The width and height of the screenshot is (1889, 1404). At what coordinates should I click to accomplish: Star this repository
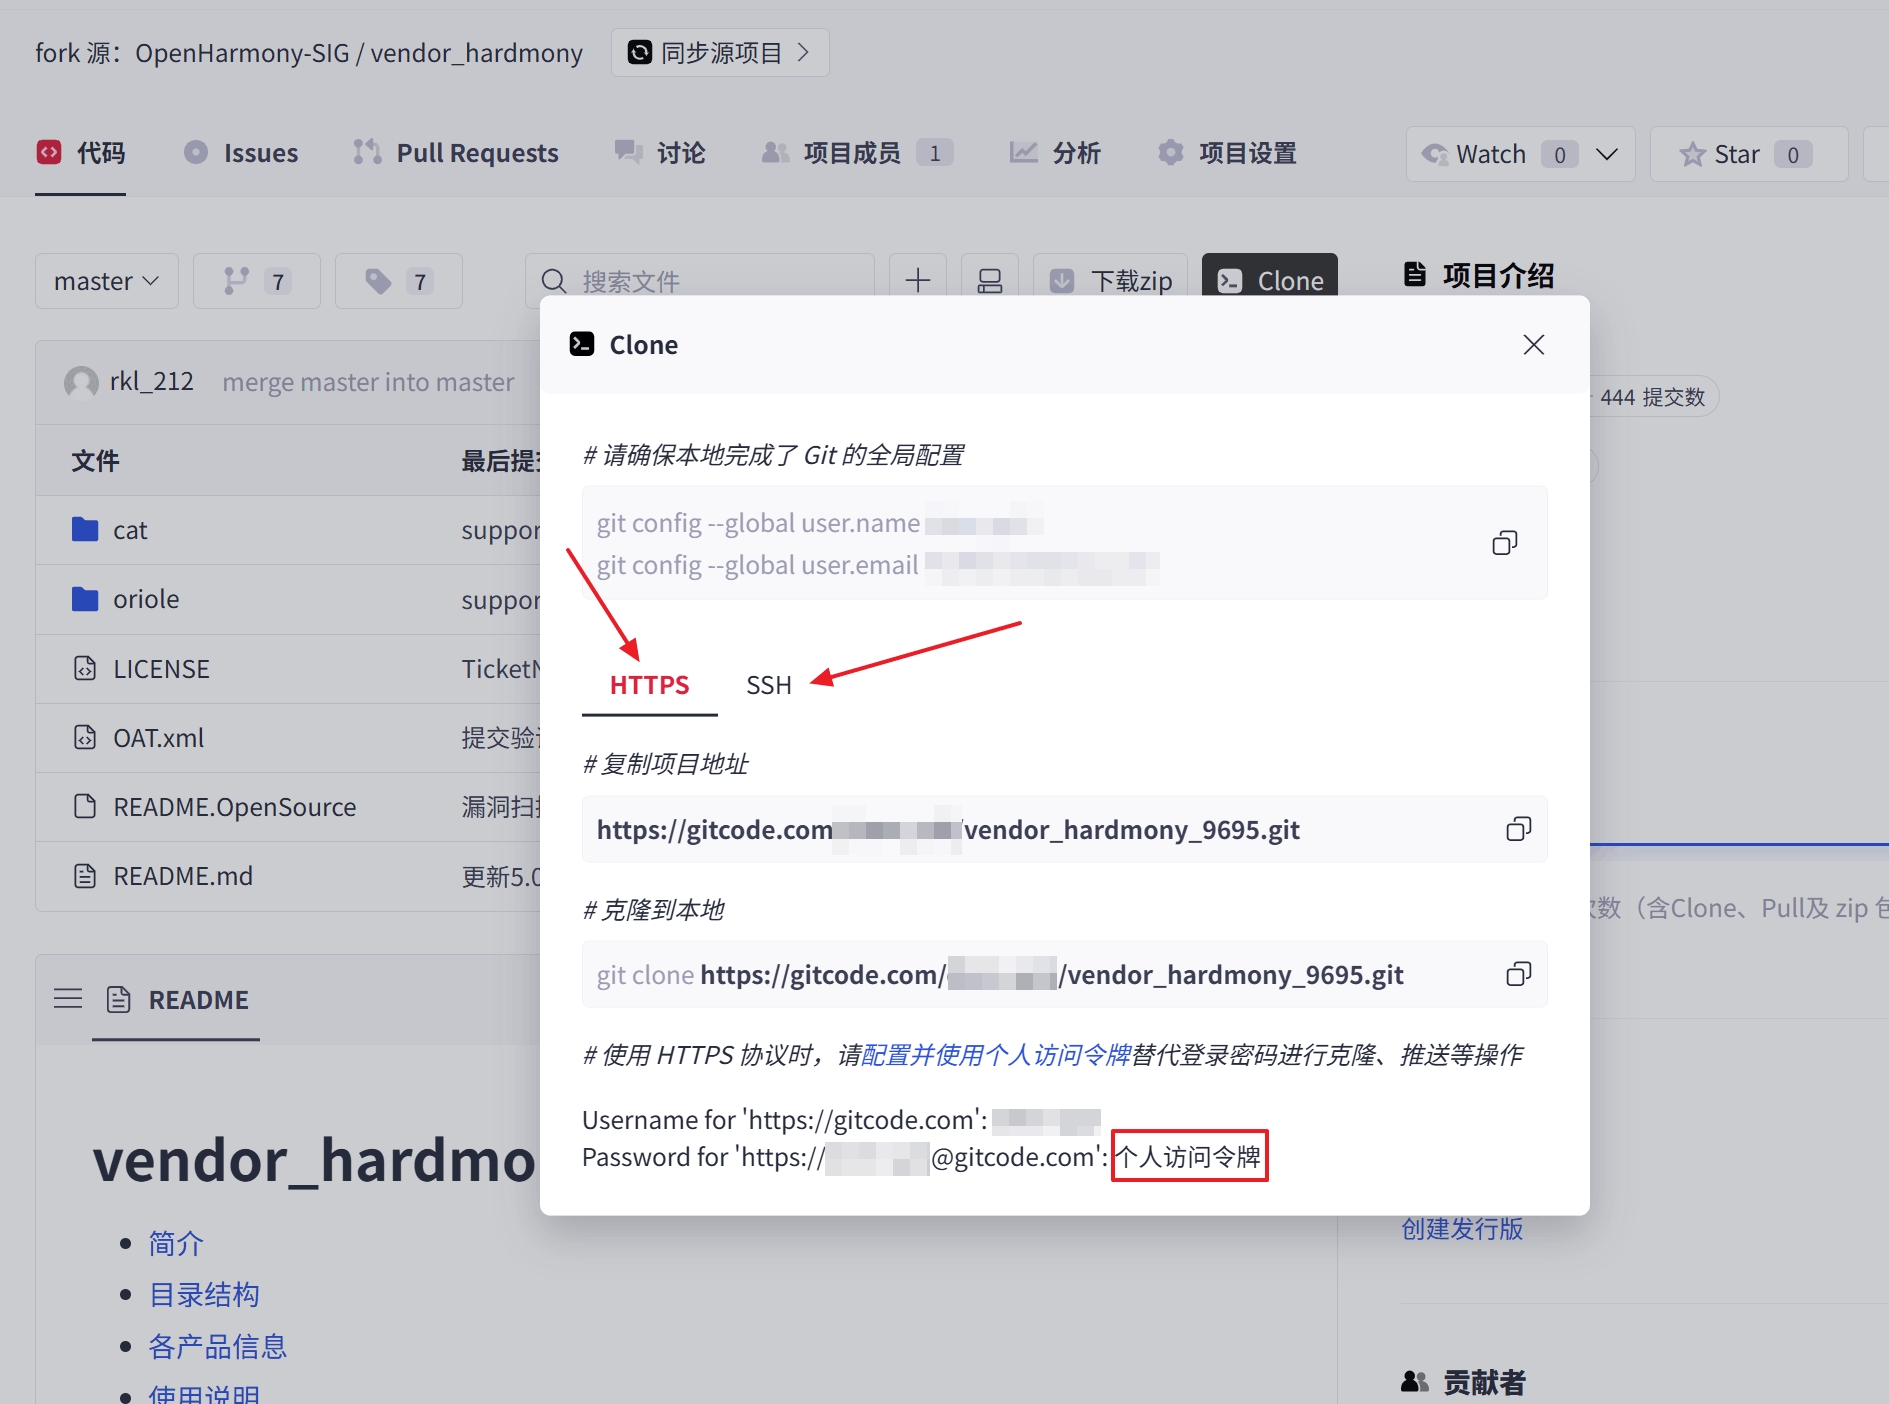[1748, 154]
